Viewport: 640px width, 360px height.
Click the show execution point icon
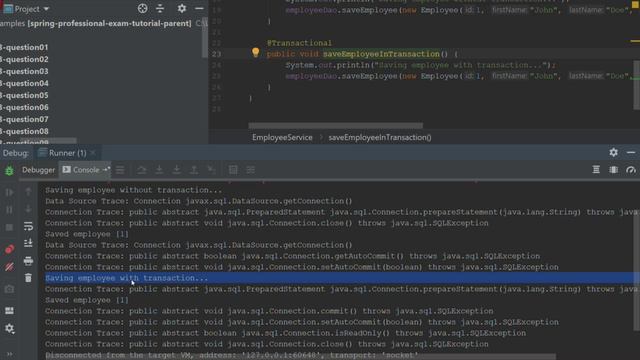tap(120, 170)
